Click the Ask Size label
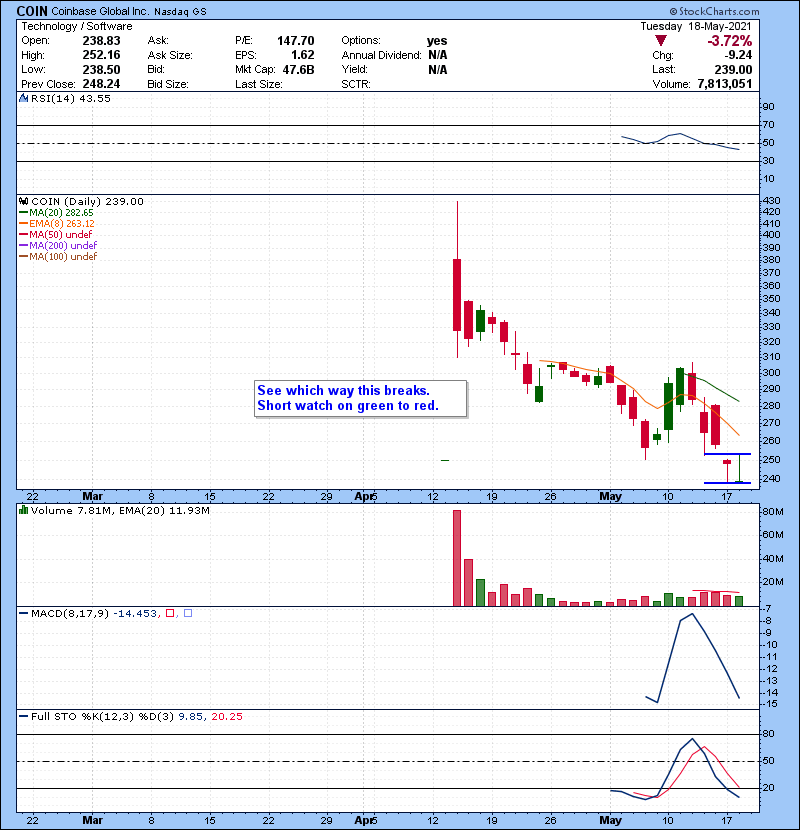 [x=170, y=55]
